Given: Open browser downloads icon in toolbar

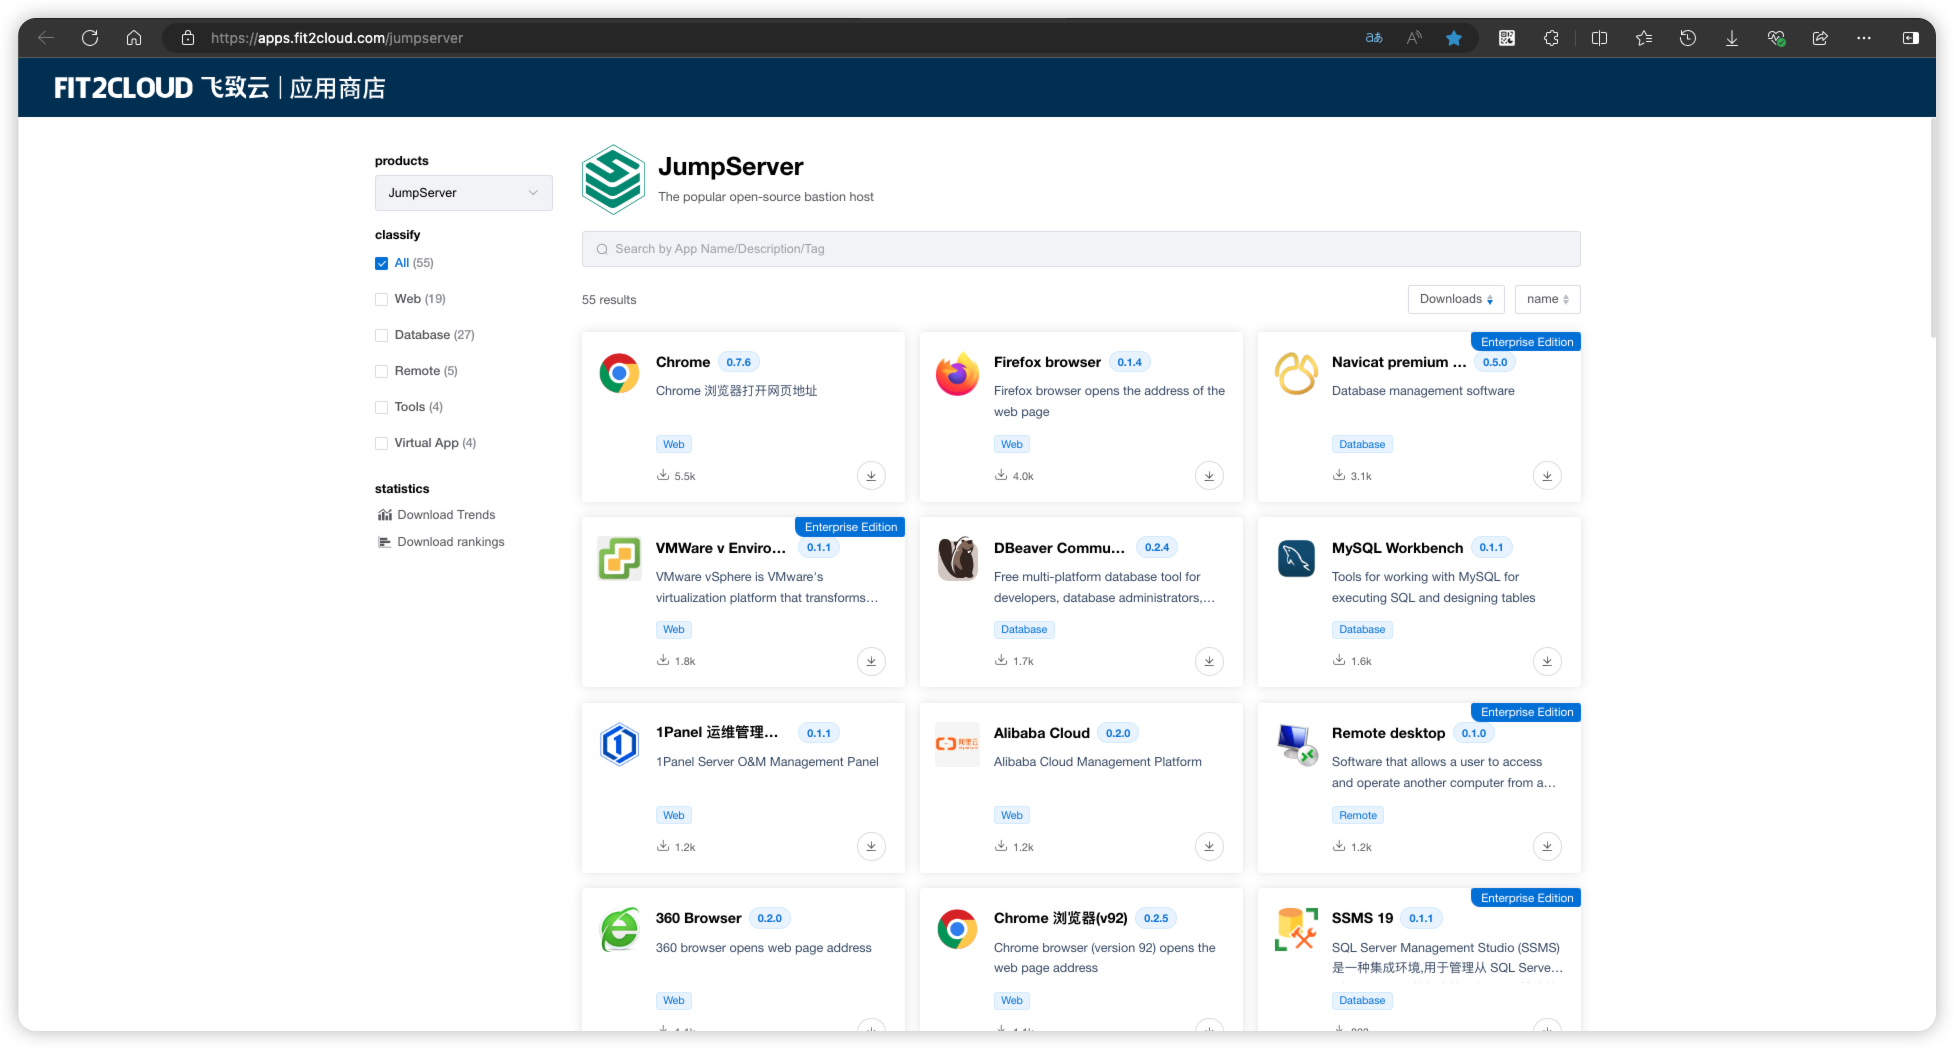Looking at the screenshot, I should coord(1732,38).
